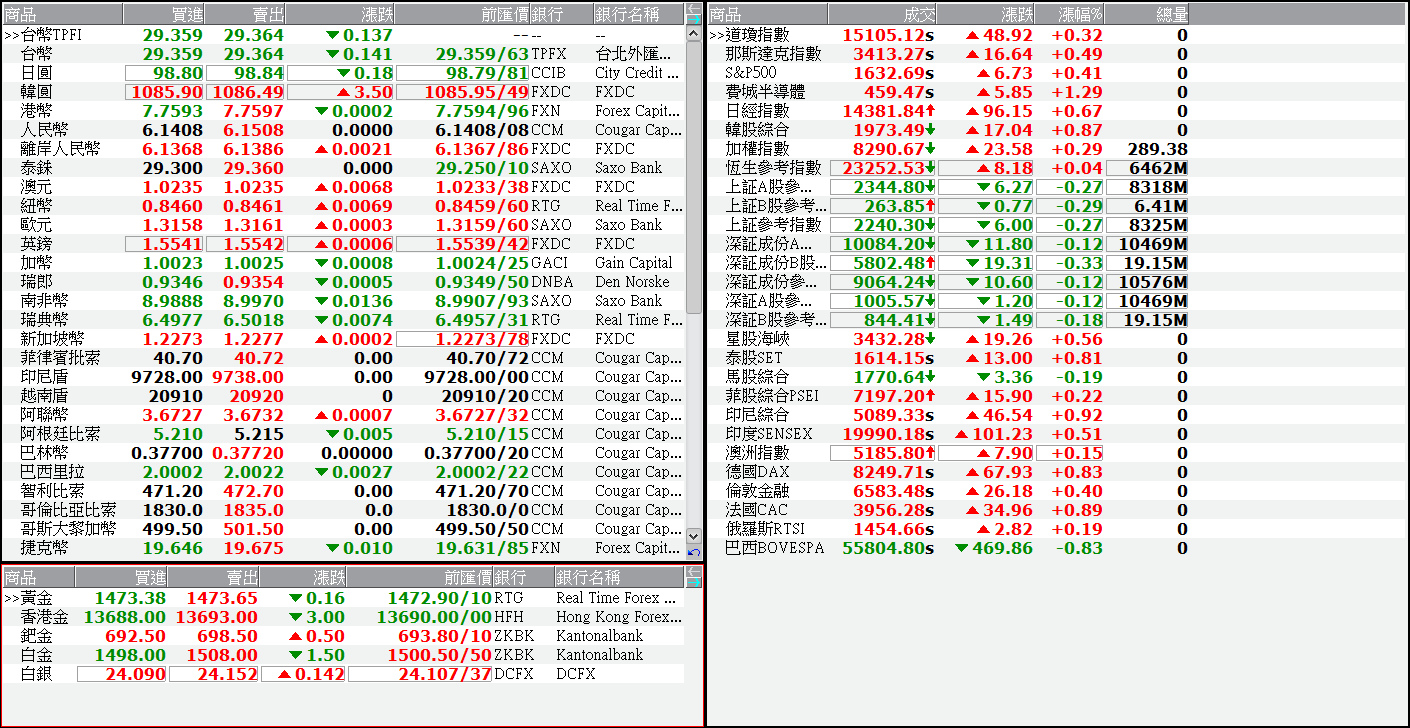Select the 巴西里拉 row

[343, 472]
